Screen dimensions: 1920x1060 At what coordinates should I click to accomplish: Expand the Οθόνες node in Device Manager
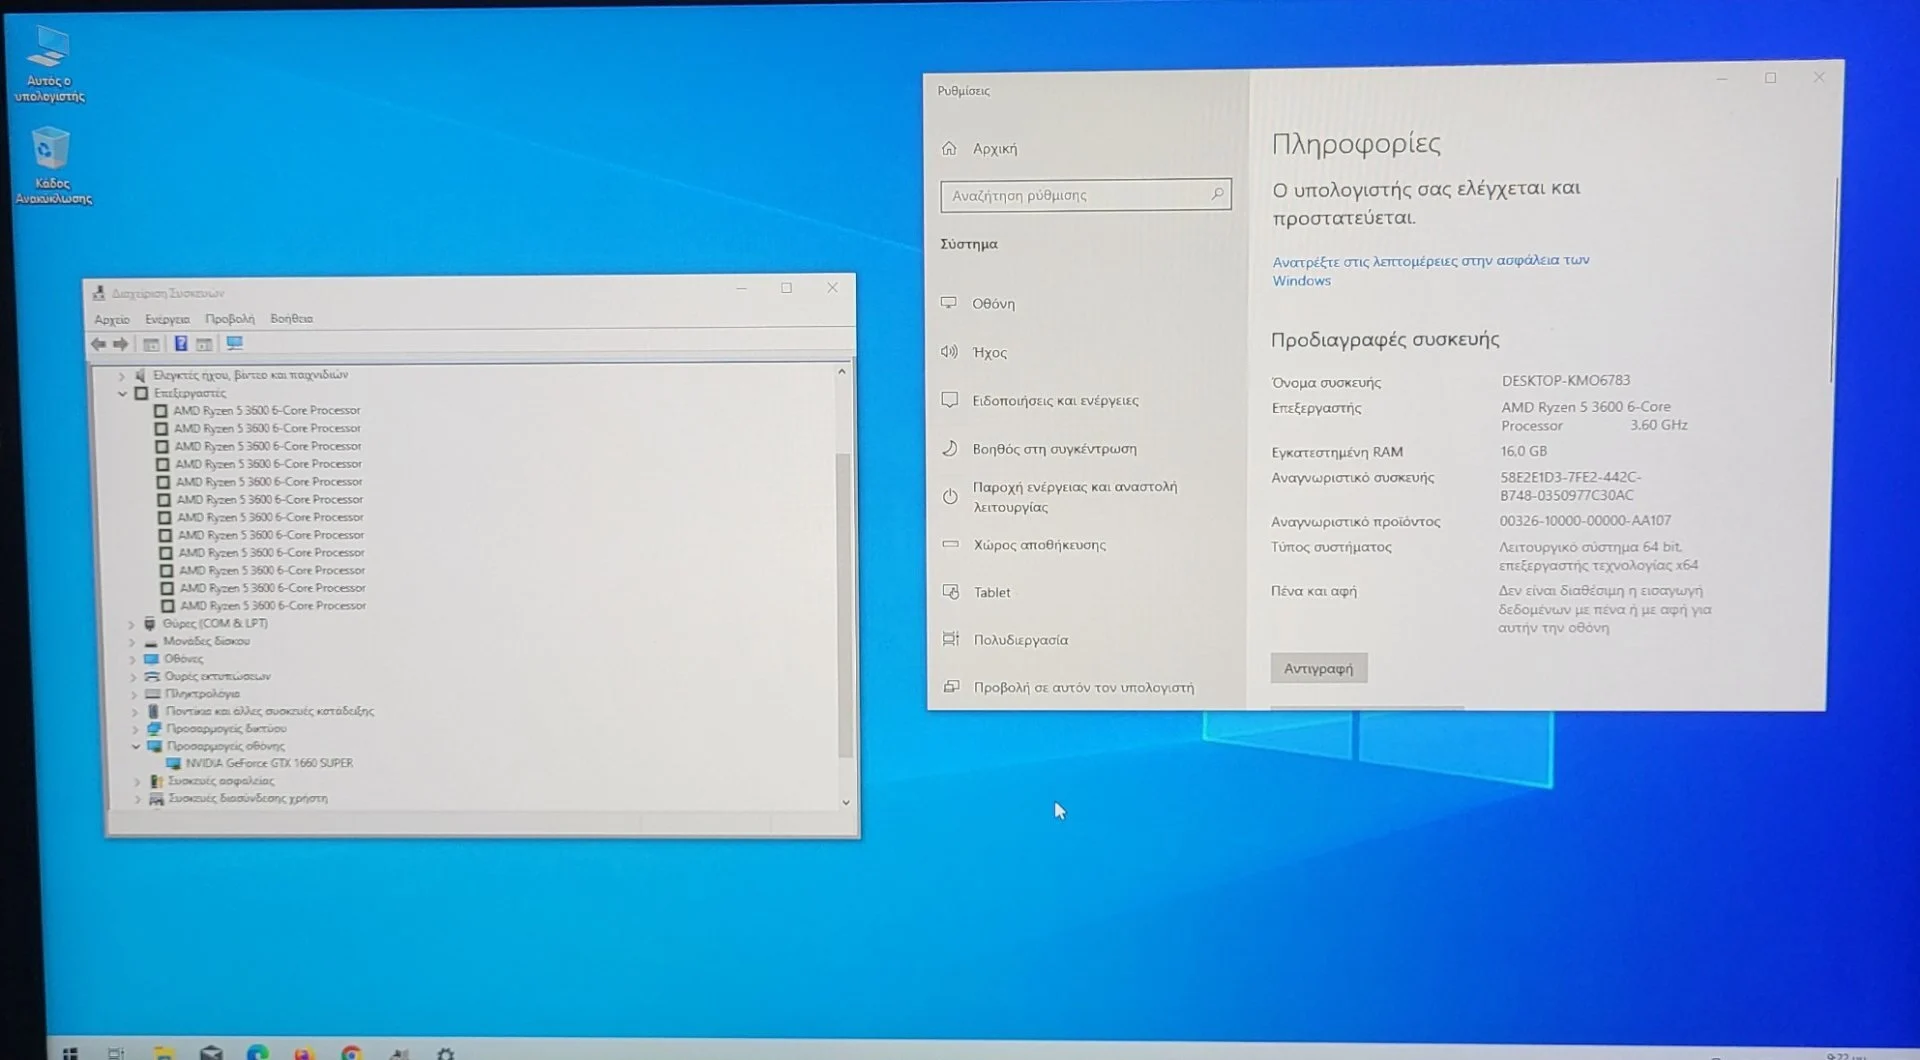coord(132,660)
